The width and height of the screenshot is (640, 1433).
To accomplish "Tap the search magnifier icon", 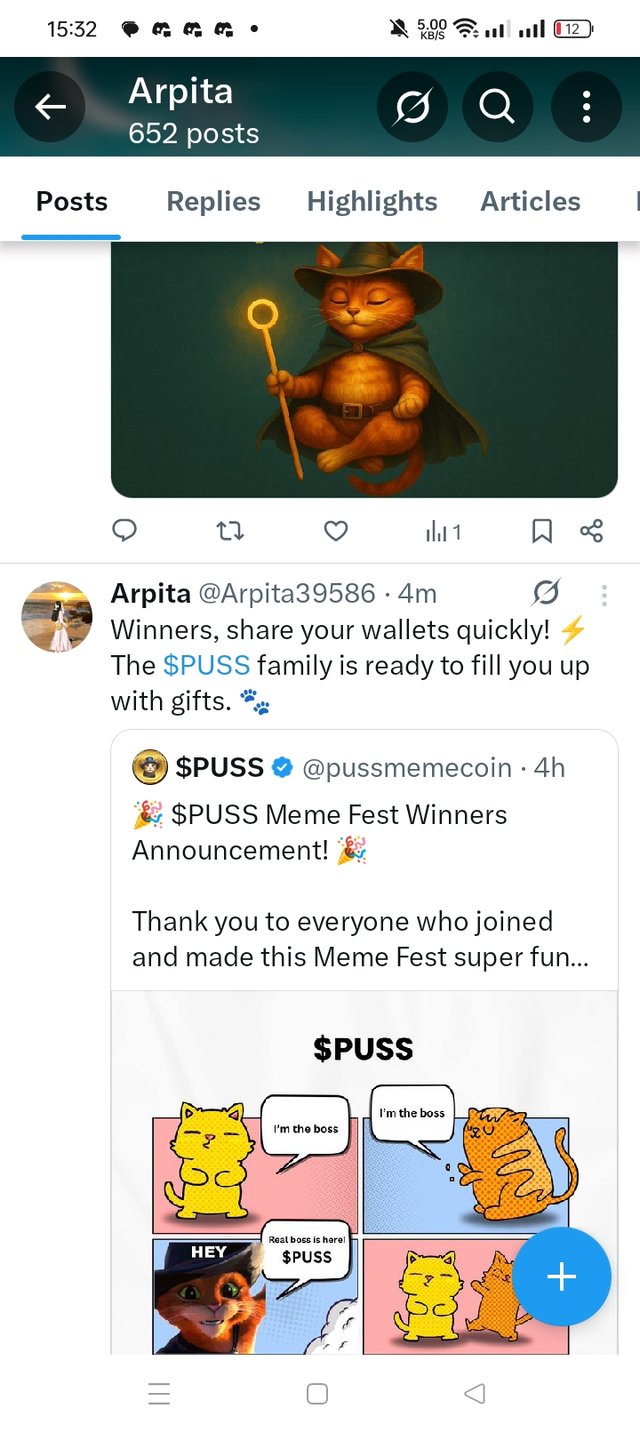I will tap(497, 107).
